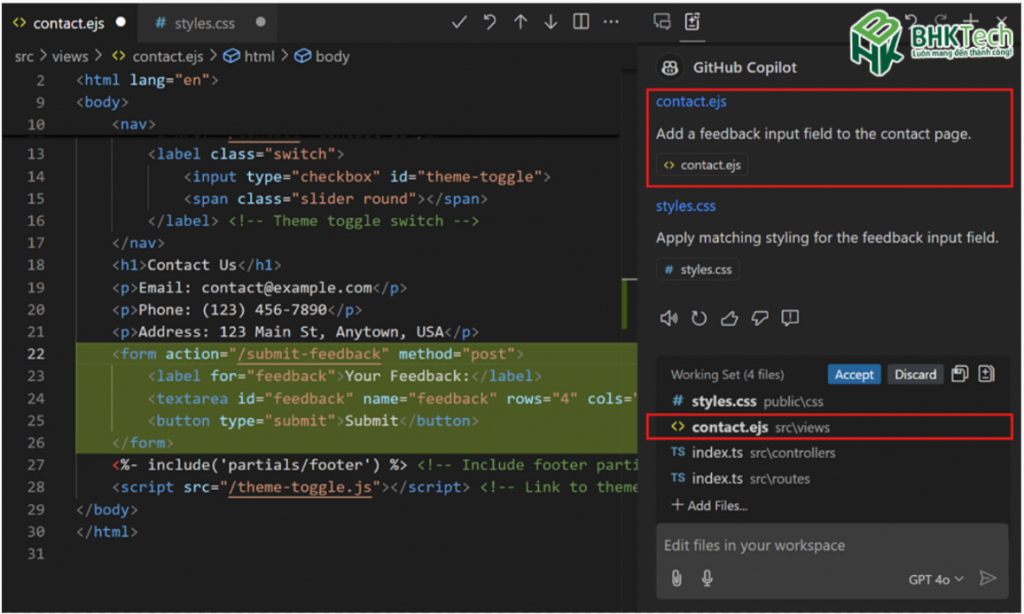Open the split editor icon
This screenshot has width=1024, height=614.
point(581,21)
